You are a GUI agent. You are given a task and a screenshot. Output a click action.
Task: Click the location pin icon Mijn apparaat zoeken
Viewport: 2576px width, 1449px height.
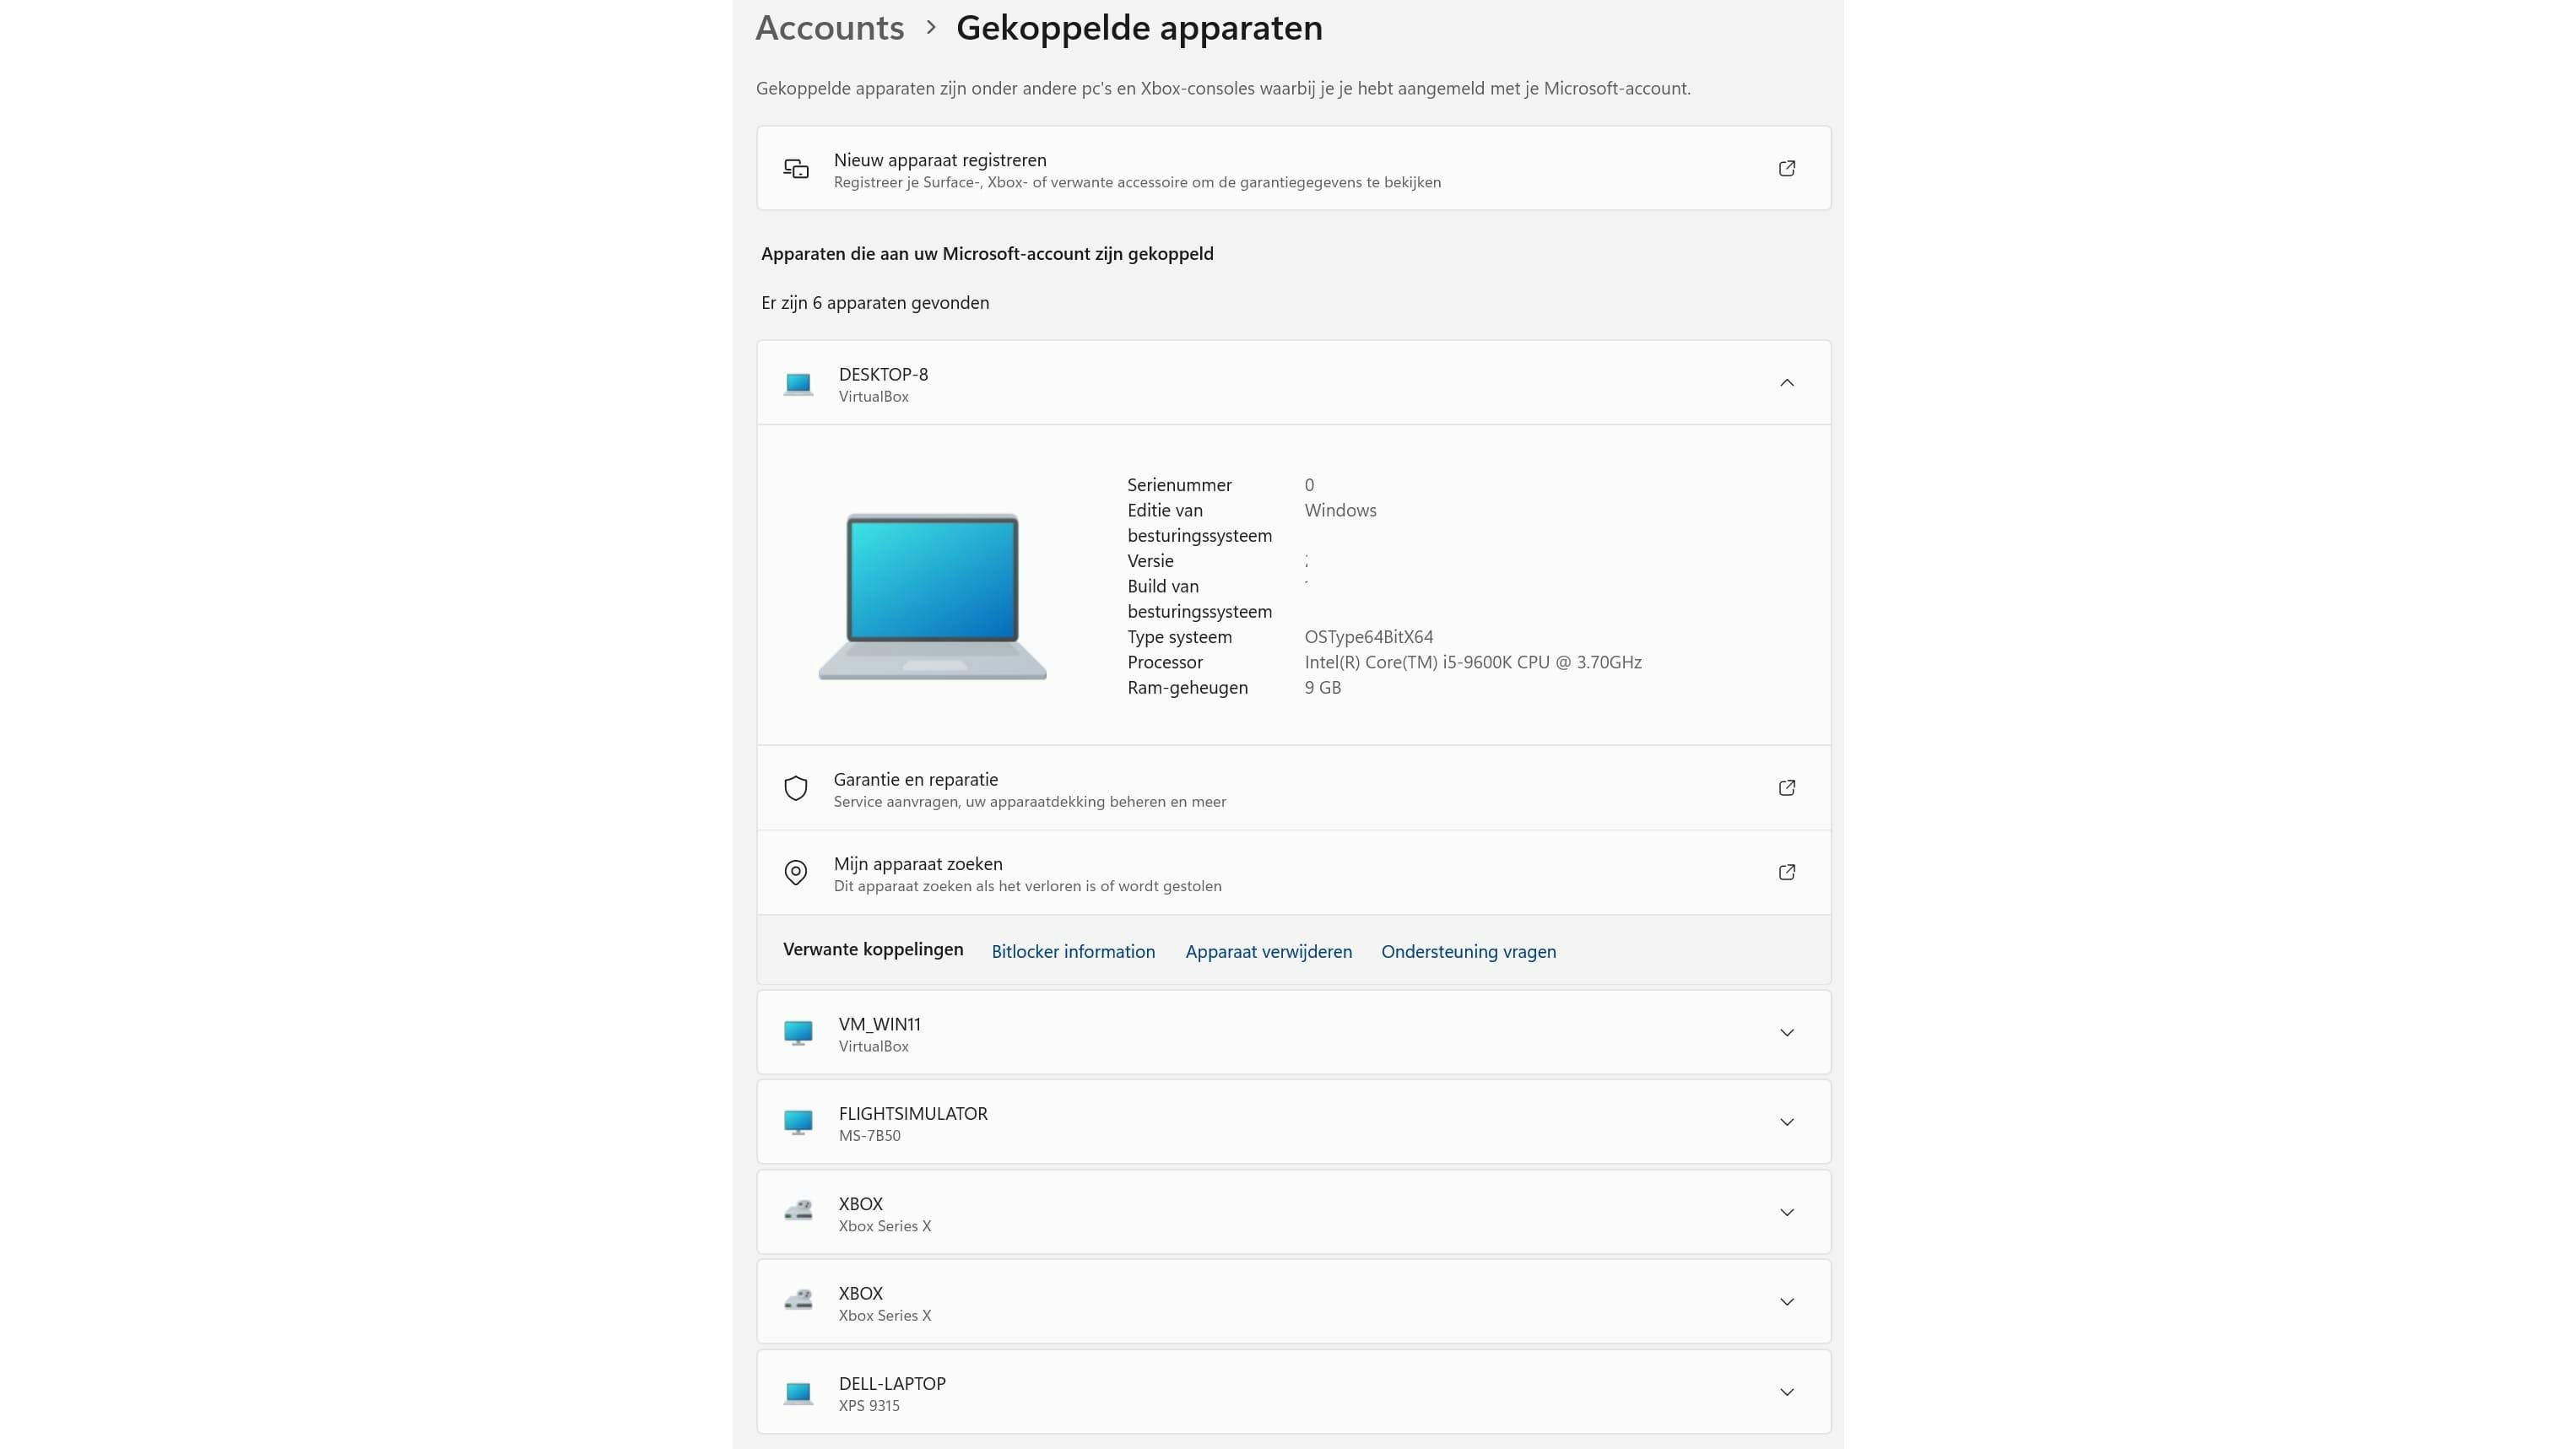796,873
